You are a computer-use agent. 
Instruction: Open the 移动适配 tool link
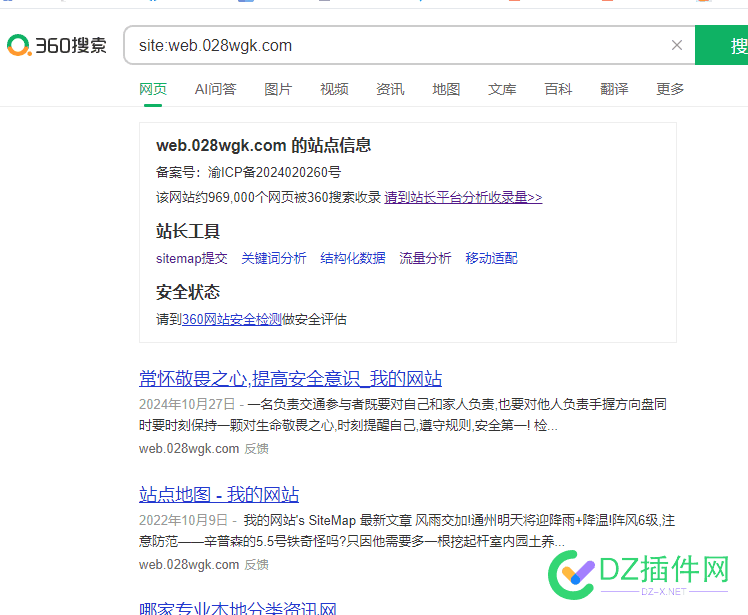(x=492, y=258)
